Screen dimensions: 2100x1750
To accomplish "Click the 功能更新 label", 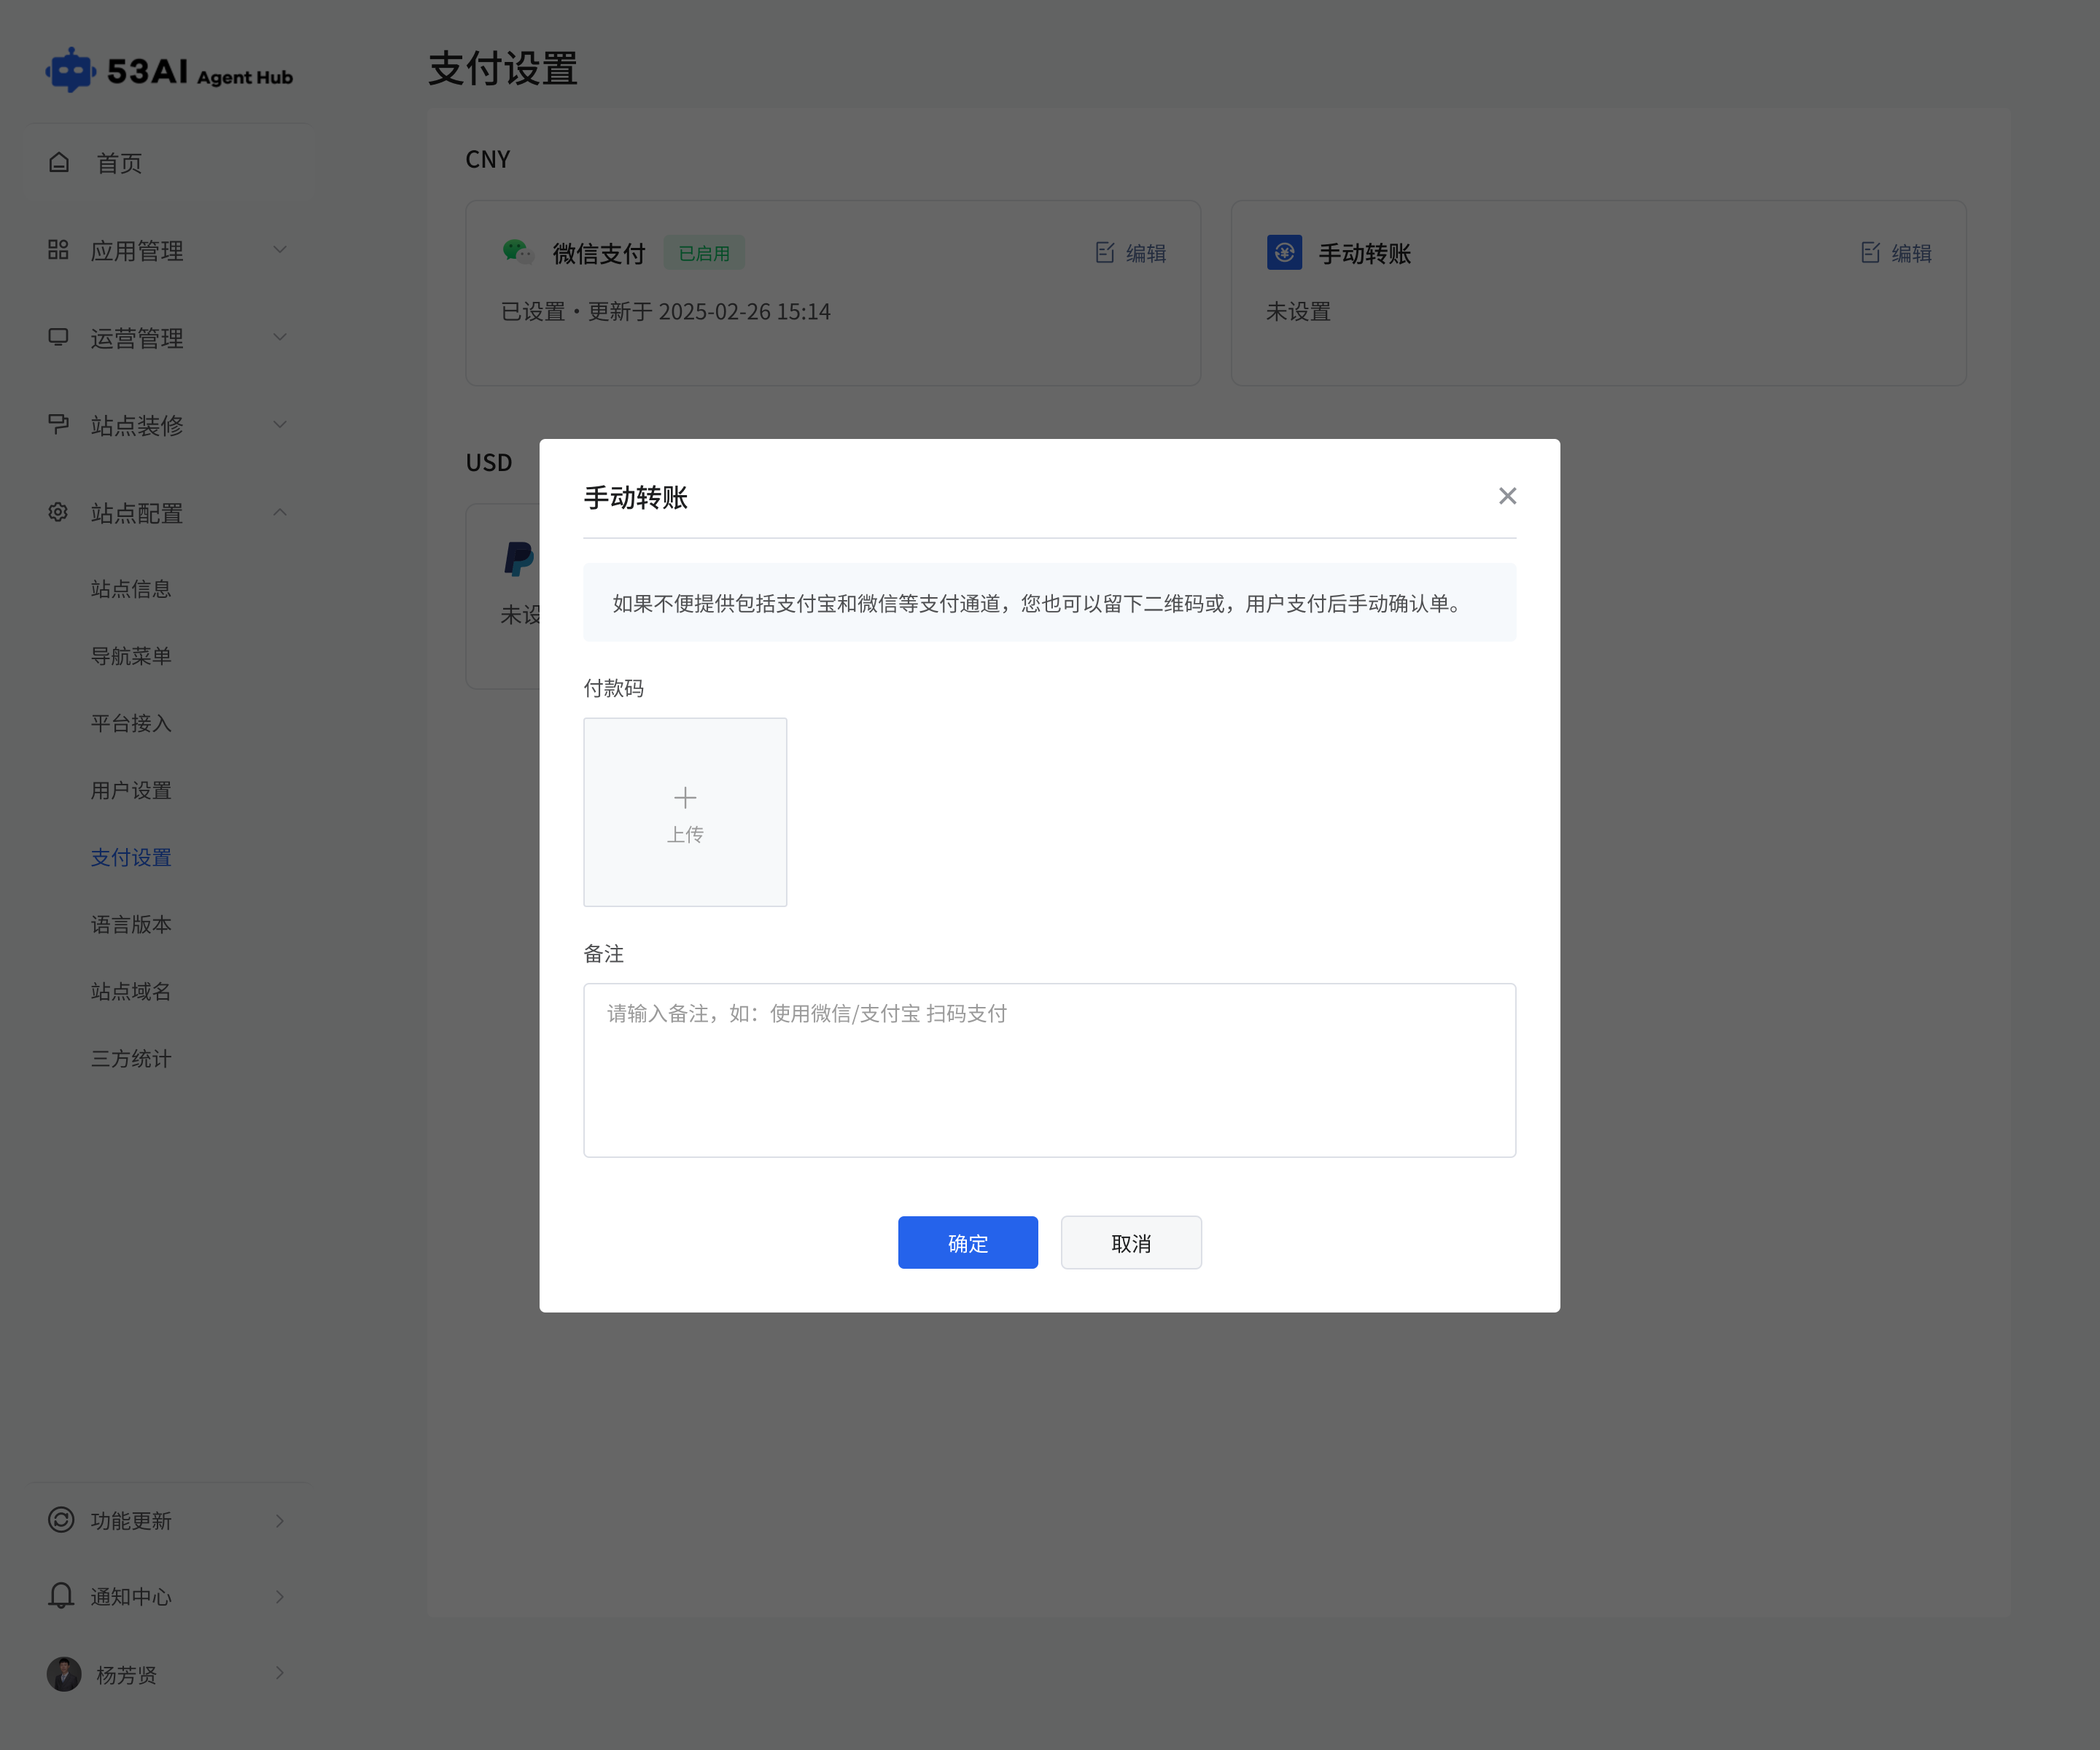I will tap(131, 1521).
